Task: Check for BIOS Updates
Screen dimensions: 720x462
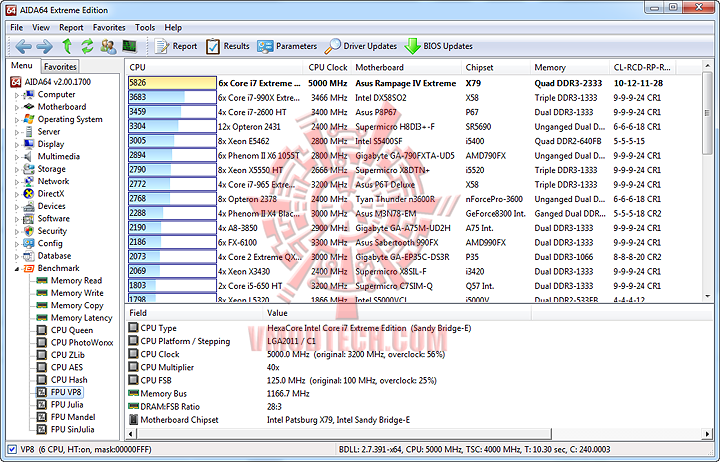Action: pos(439,46)
